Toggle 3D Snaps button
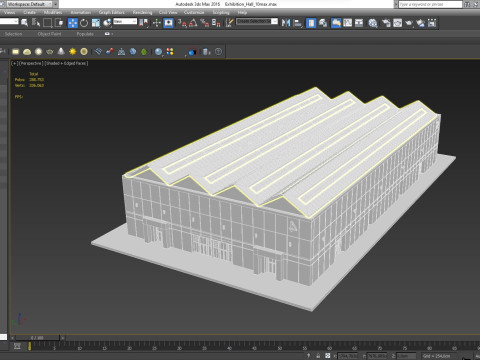The image size is (480, 360). coord(182,23)
